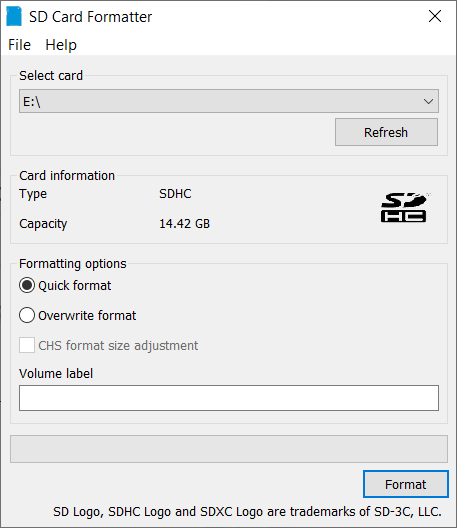
Task: Click the empty progress bar
Action: (229, 449)
